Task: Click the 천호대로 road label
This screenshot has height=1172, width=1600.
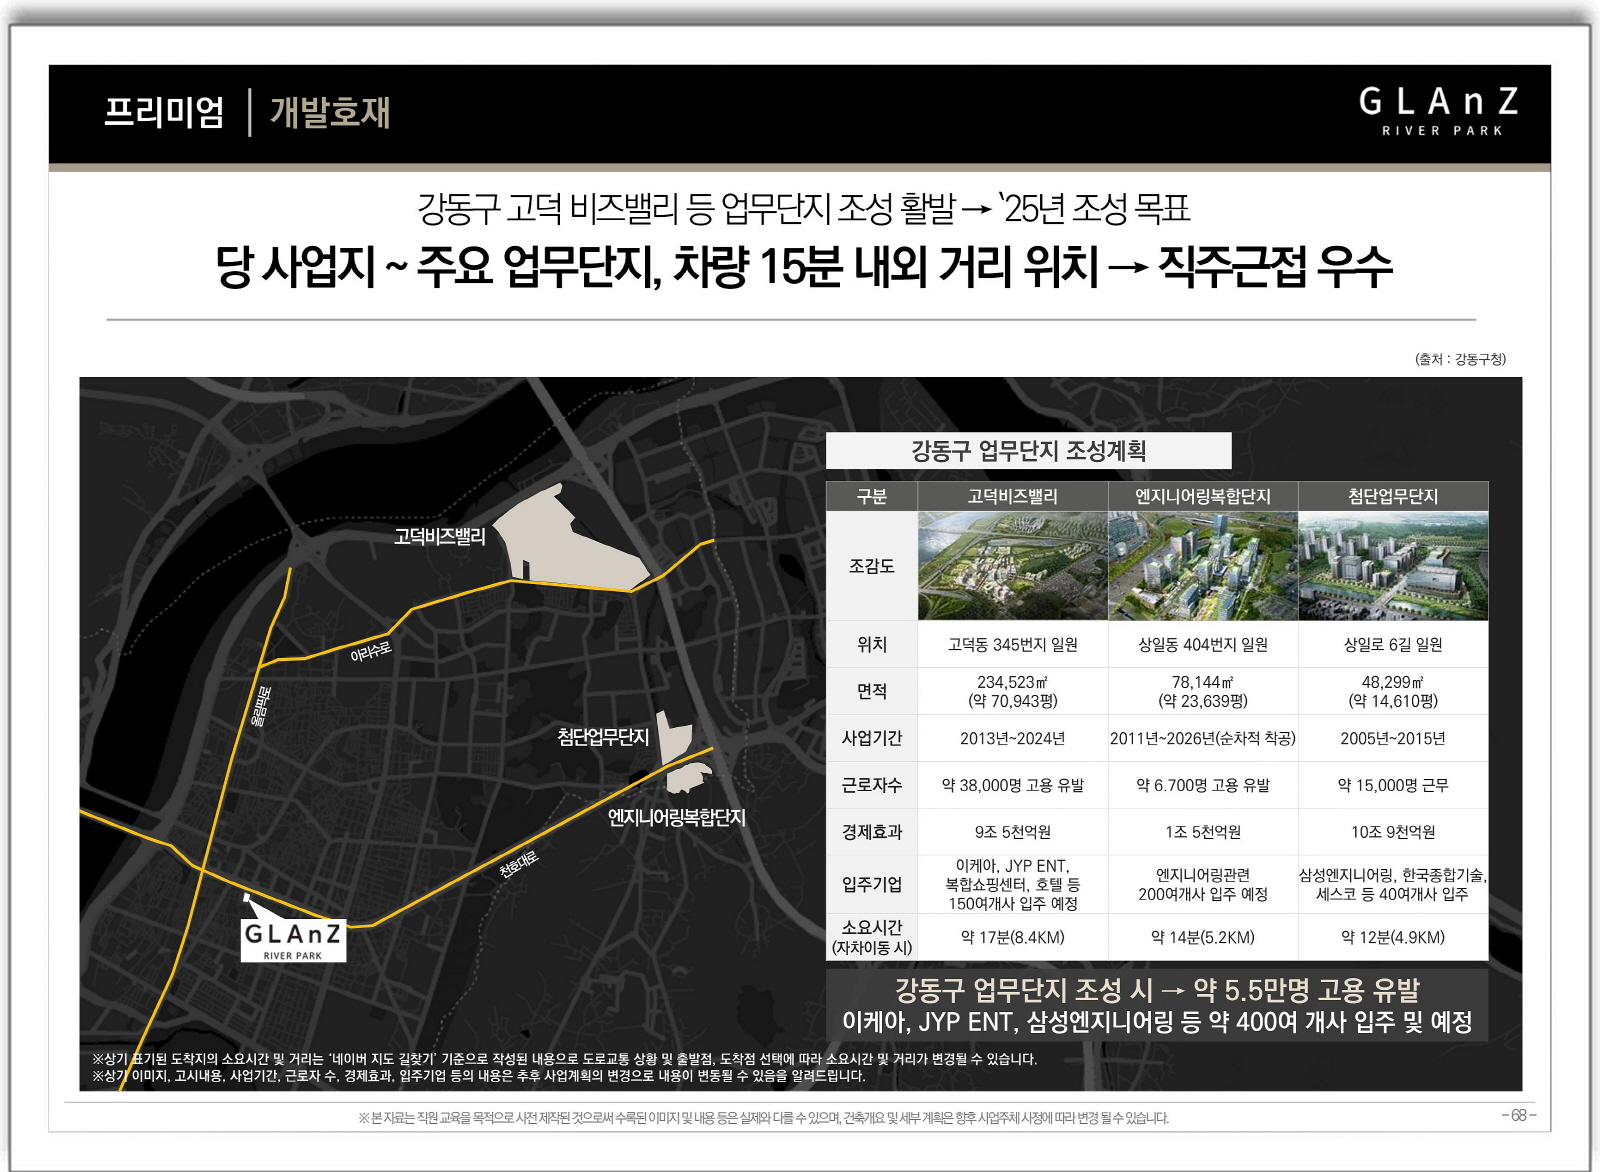Action: pos(519,864)
